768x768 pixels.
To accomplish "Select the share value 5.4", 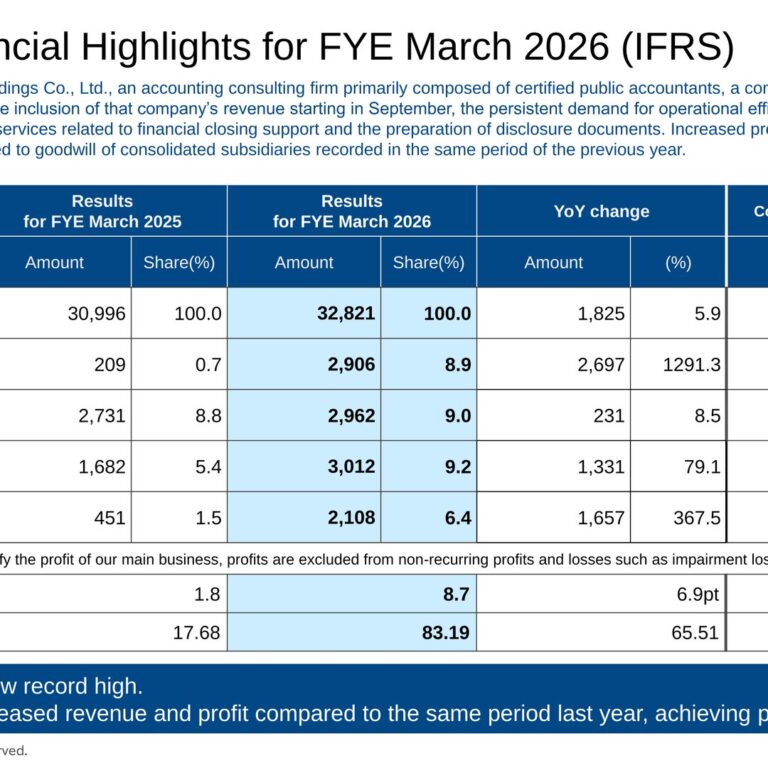I will [208, 467].
